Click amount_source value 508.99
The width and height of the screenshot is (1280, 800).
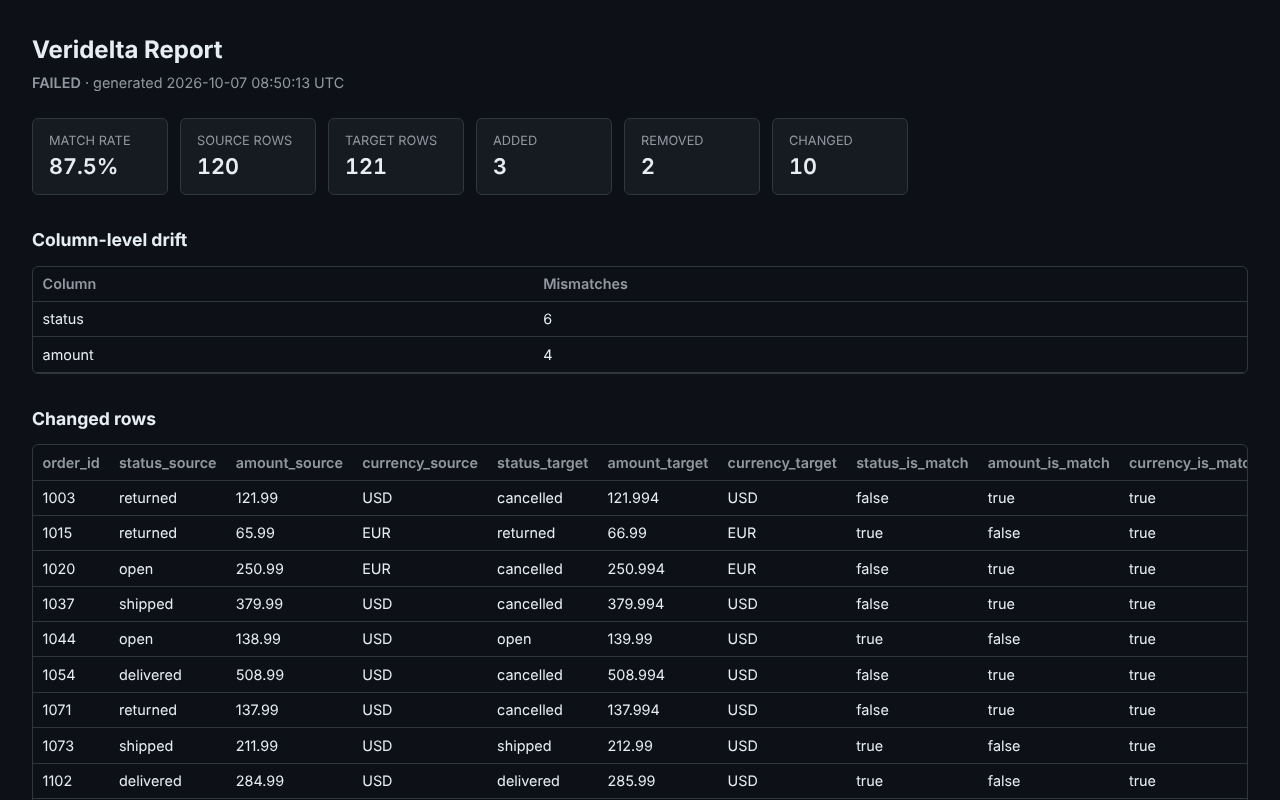[x=260, y=675]
